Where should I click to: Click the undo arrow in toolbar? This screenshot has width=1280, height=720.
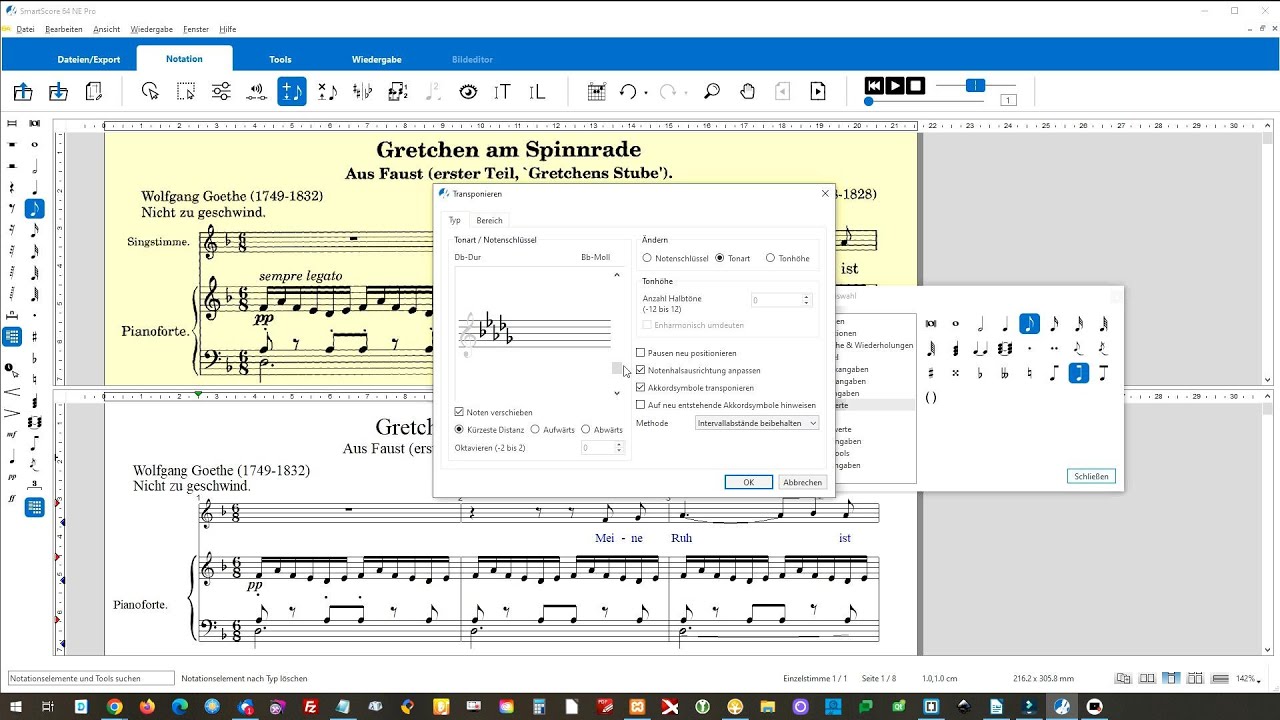(x=627, y=92)
